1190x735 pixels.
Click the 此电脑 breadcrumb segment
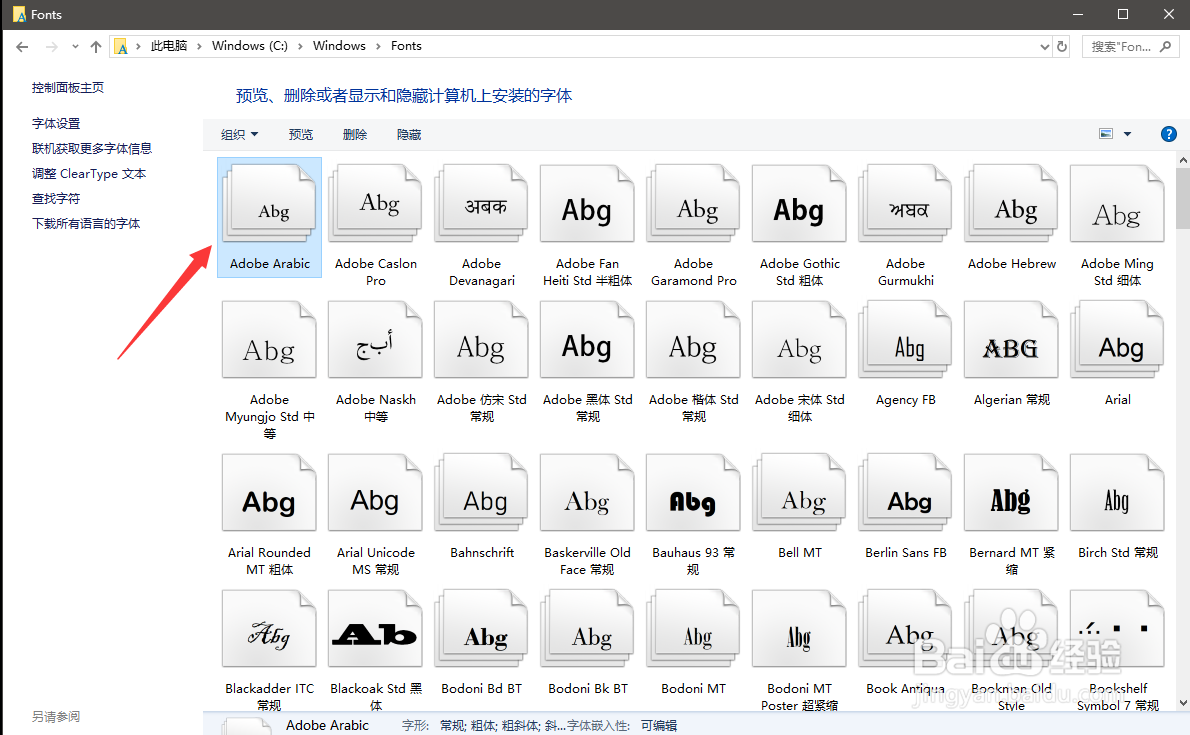point(168,46)
